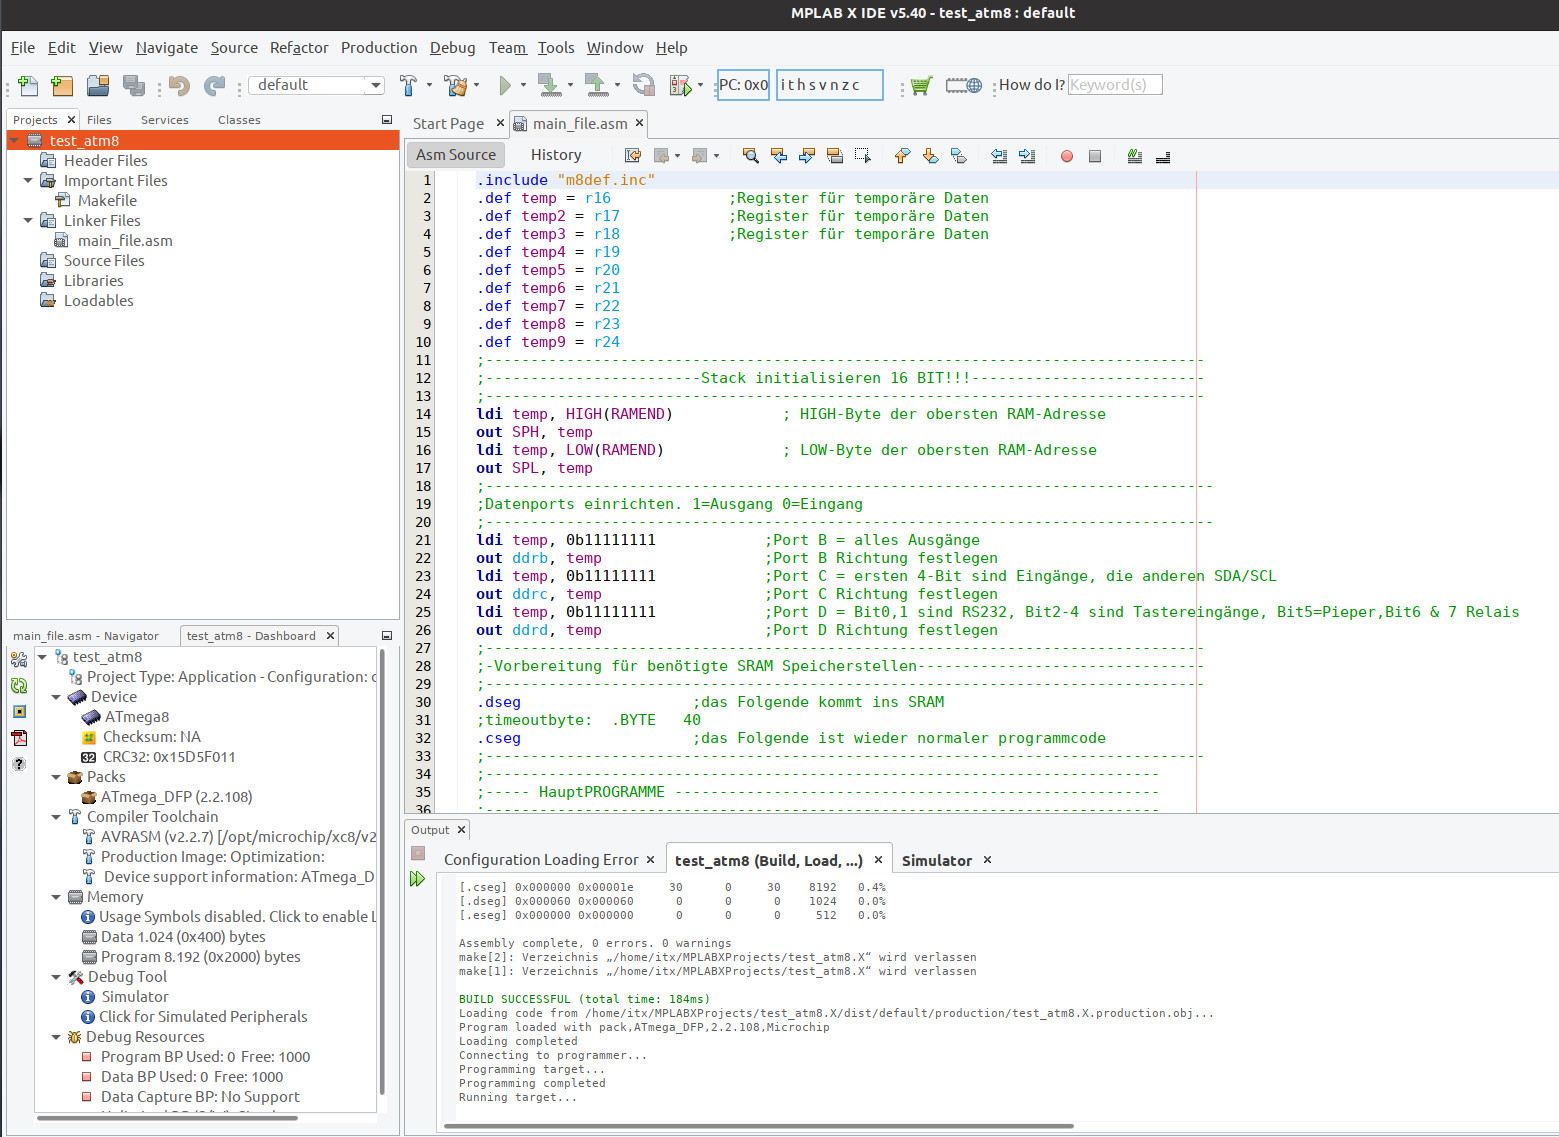The width and height of the screenshot is (1559, 1137).
Task: Clean and build with the broom-hammer icon
Action: (456, 86)
